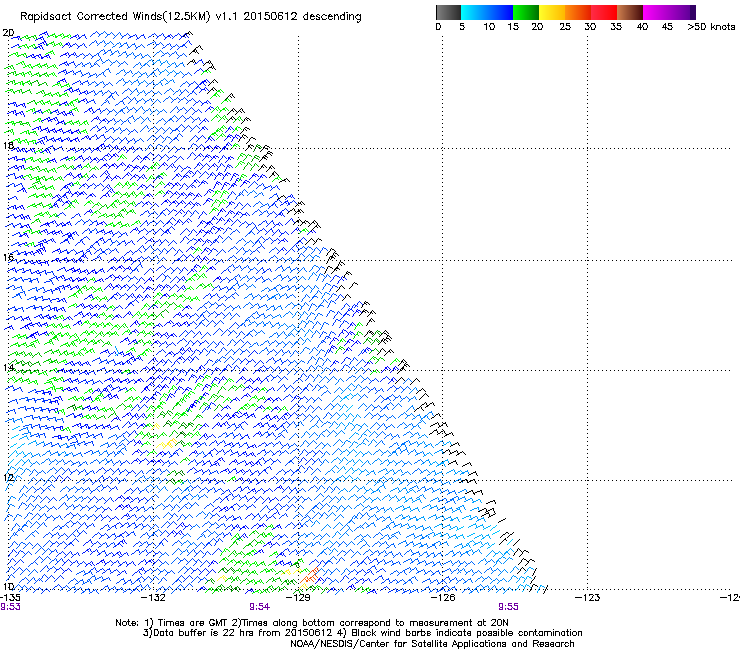Click the latitude label '14' on the left axis

[x=8, y=367]
